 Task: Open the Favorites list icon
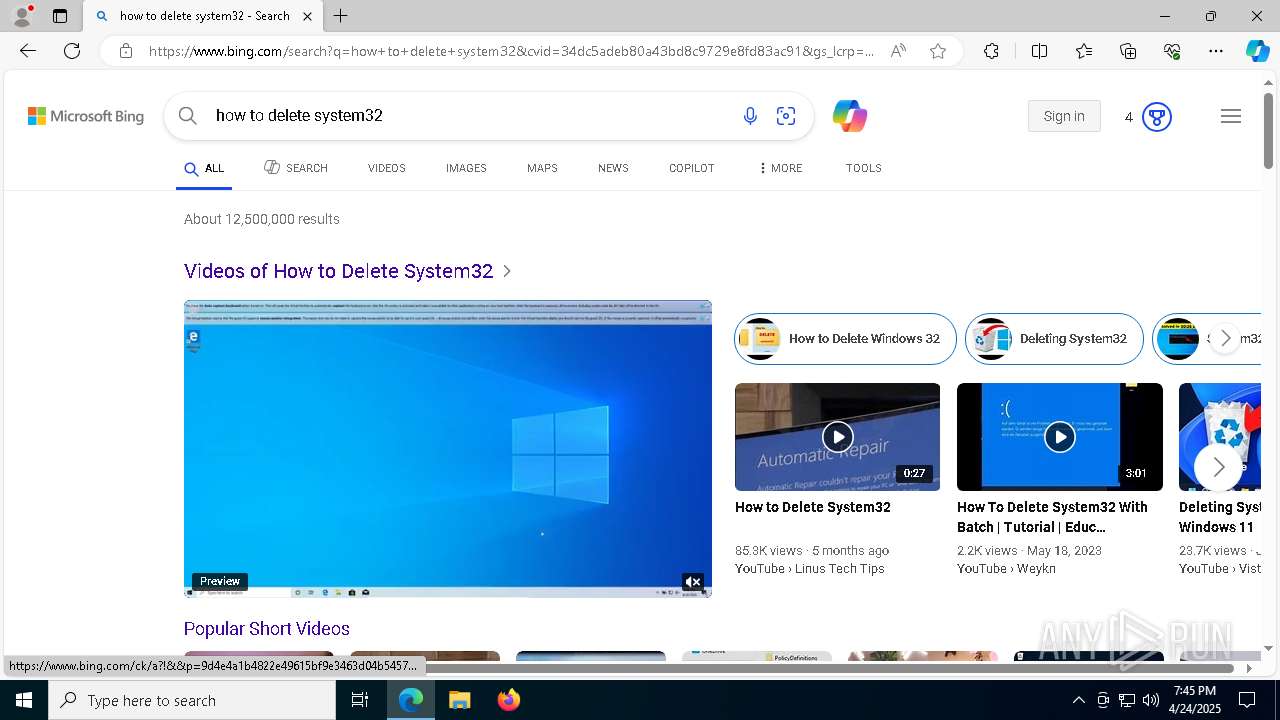click(1084, 51)
